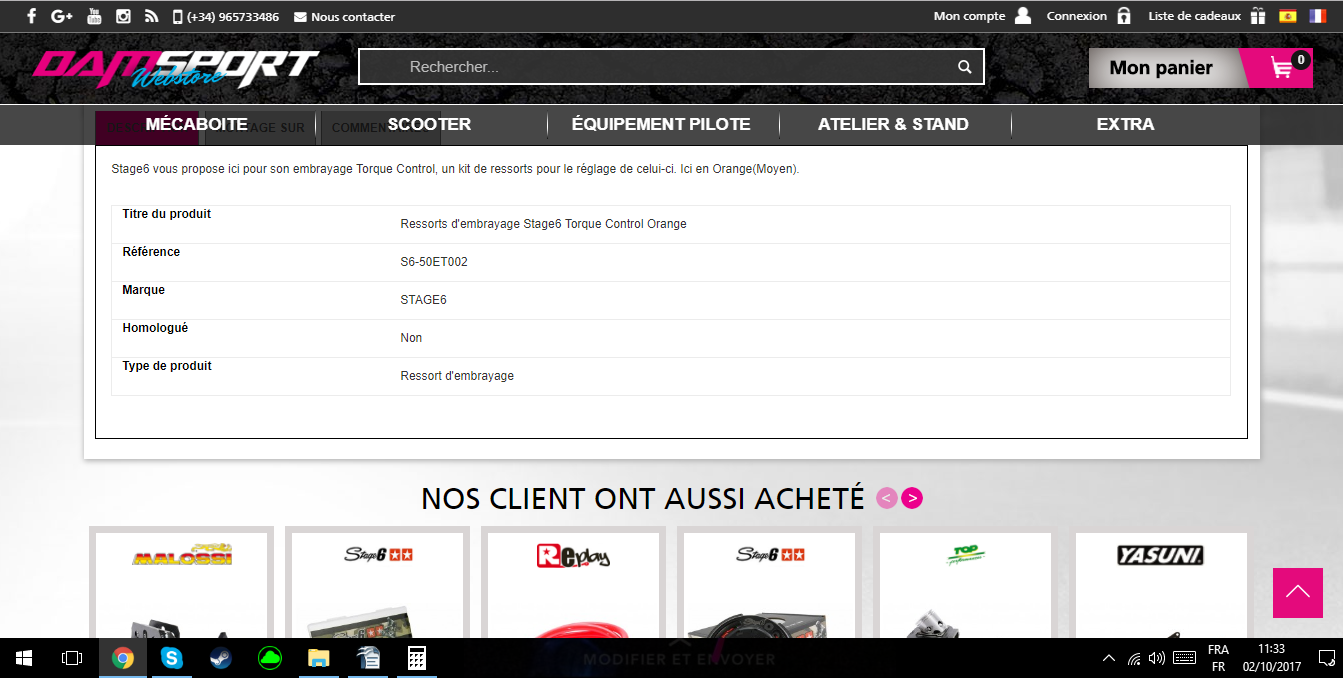The width and height of the screenshot is (1343, 678).
Task: Open the MÉCABOITE menu
Action: coord(196,124)
